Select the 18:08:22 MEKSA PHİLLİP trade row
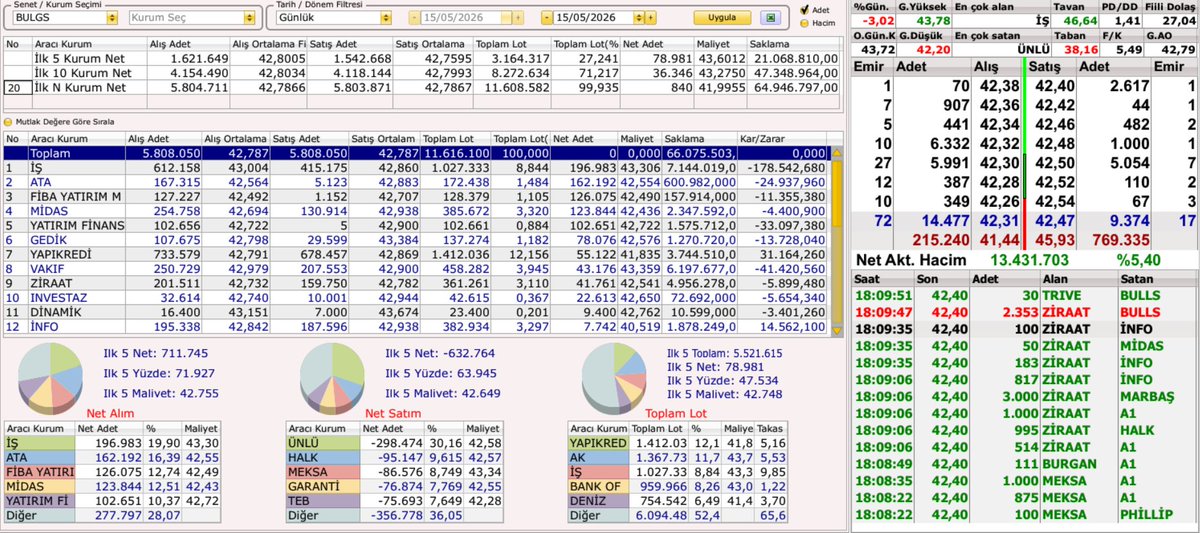Image resolution: width=1200 pixels, height=533 pixels. click(1024, 514)
